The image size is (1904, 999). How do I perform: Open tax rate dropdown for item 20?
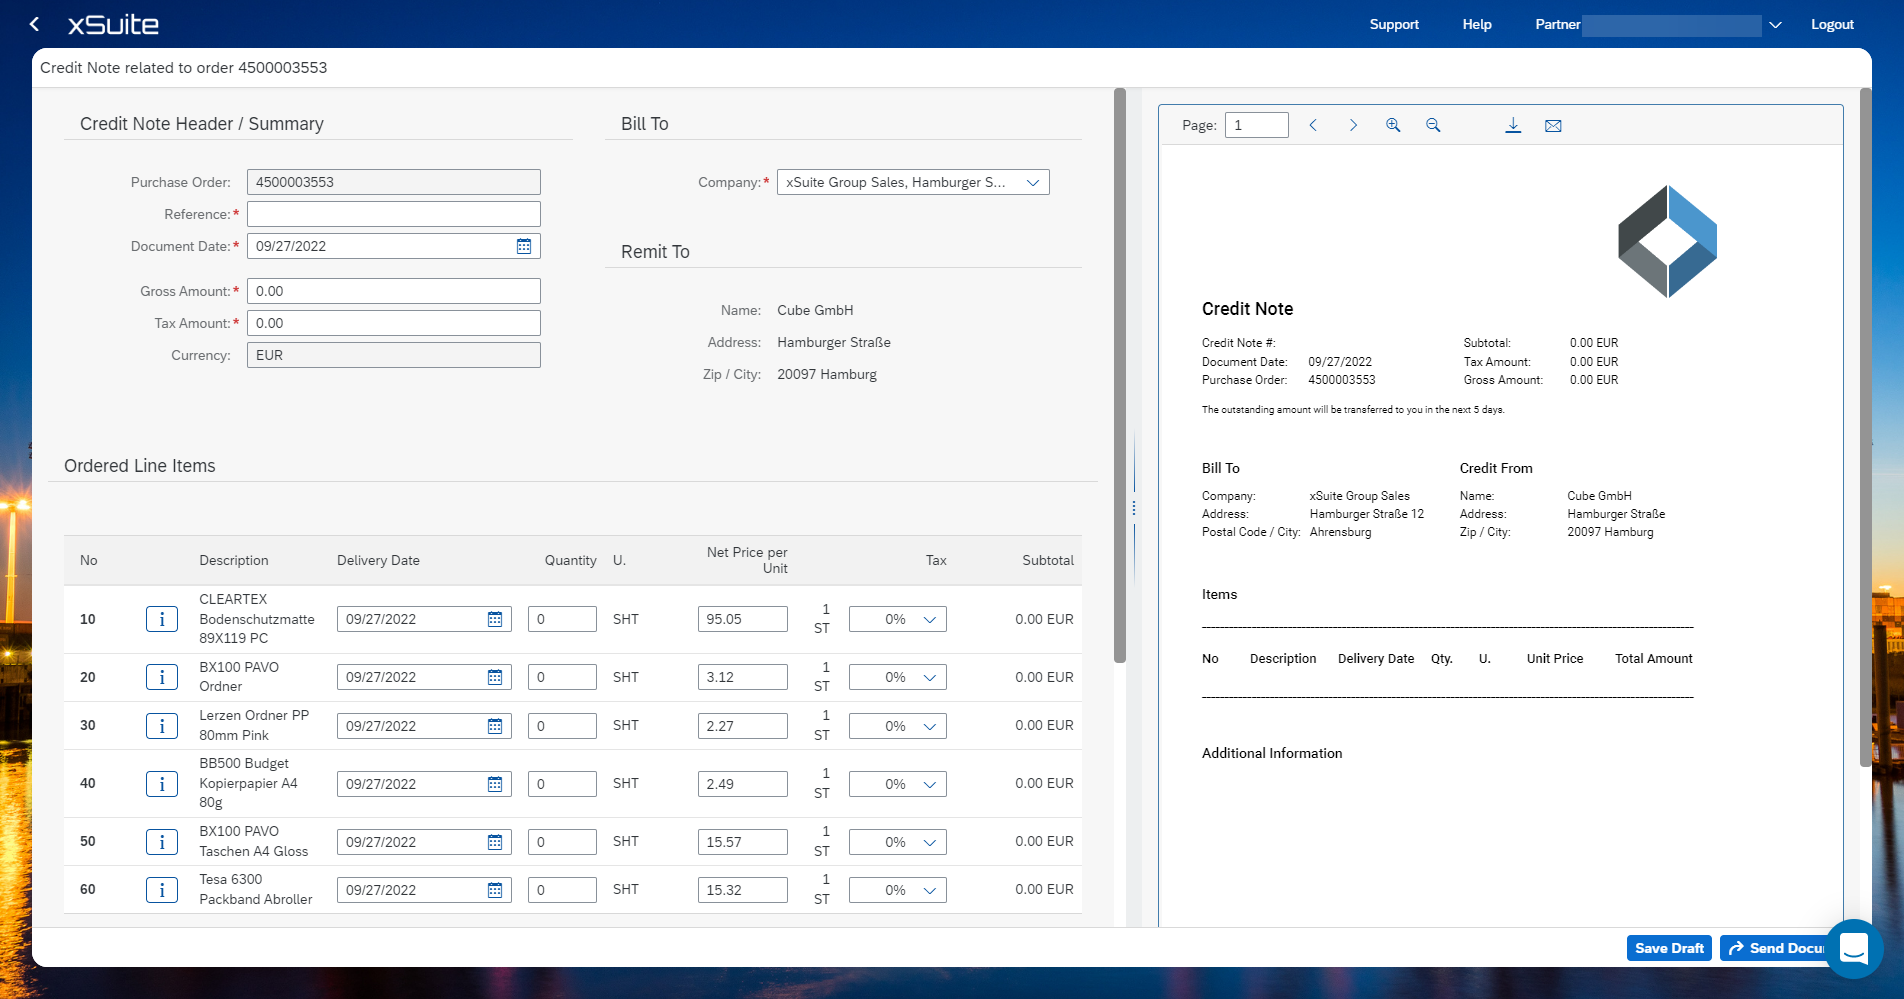tap(929, 677)
